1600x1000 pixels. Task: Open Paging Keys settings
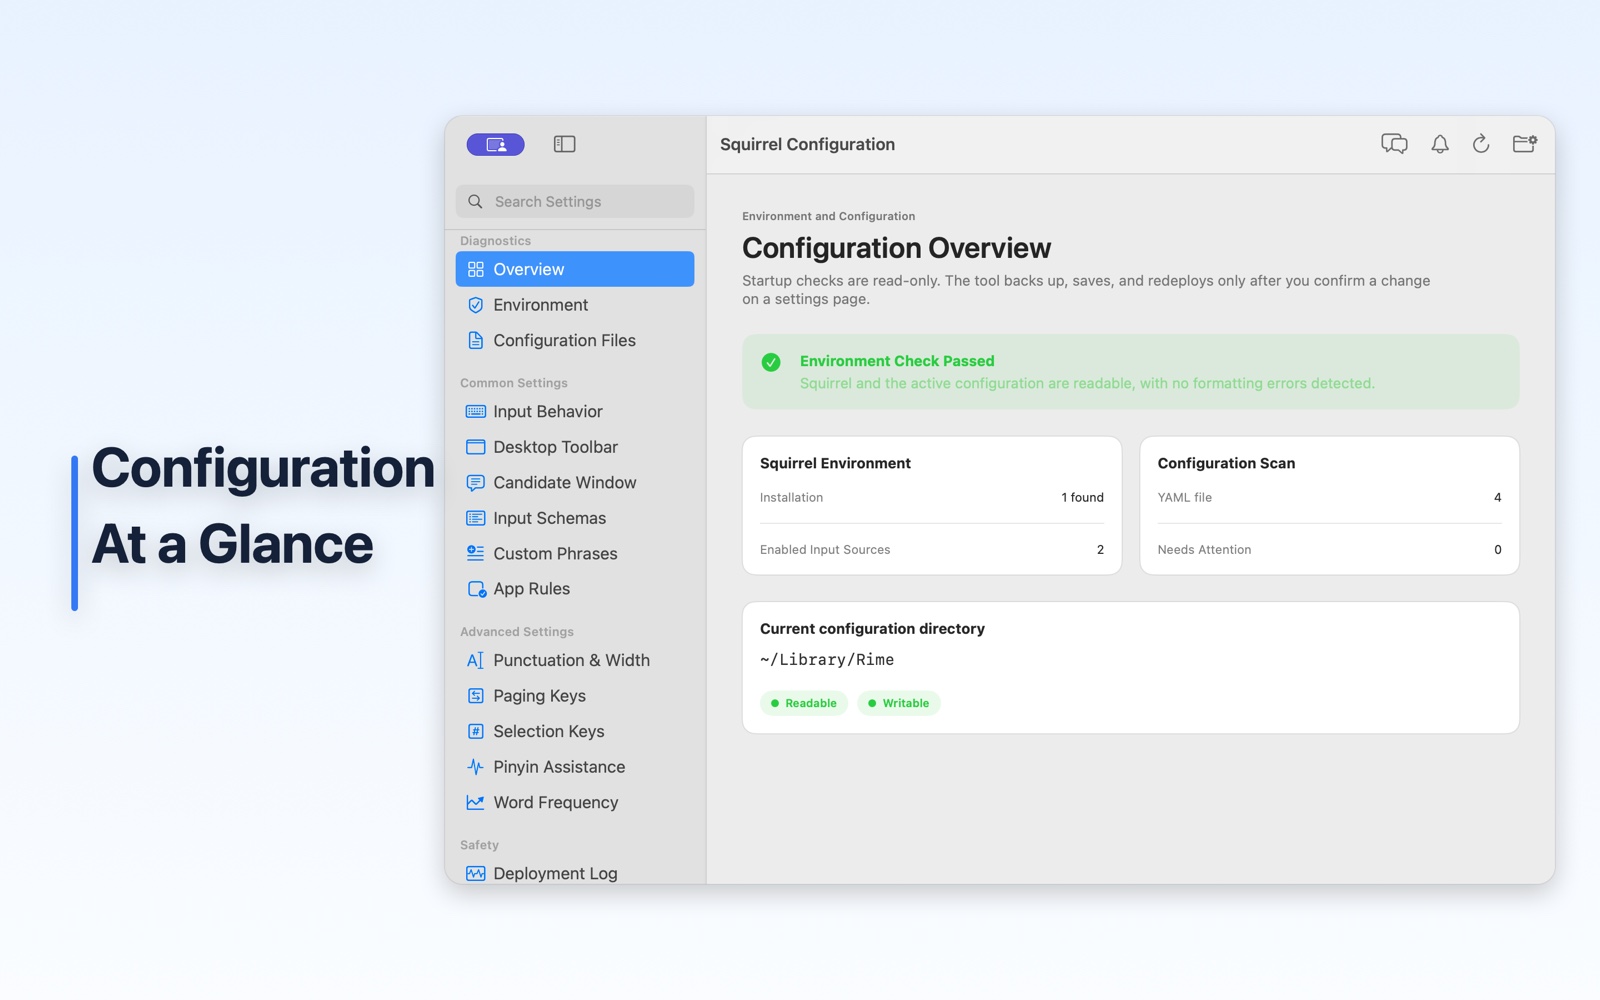tap(575, 696)
